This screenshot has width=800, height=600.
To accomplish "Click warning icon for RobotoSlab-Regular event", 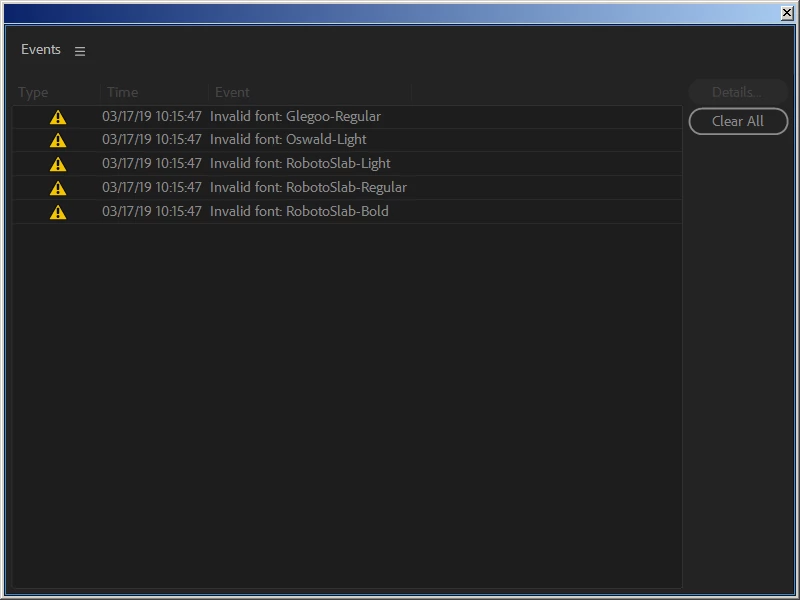I will 58,188.
